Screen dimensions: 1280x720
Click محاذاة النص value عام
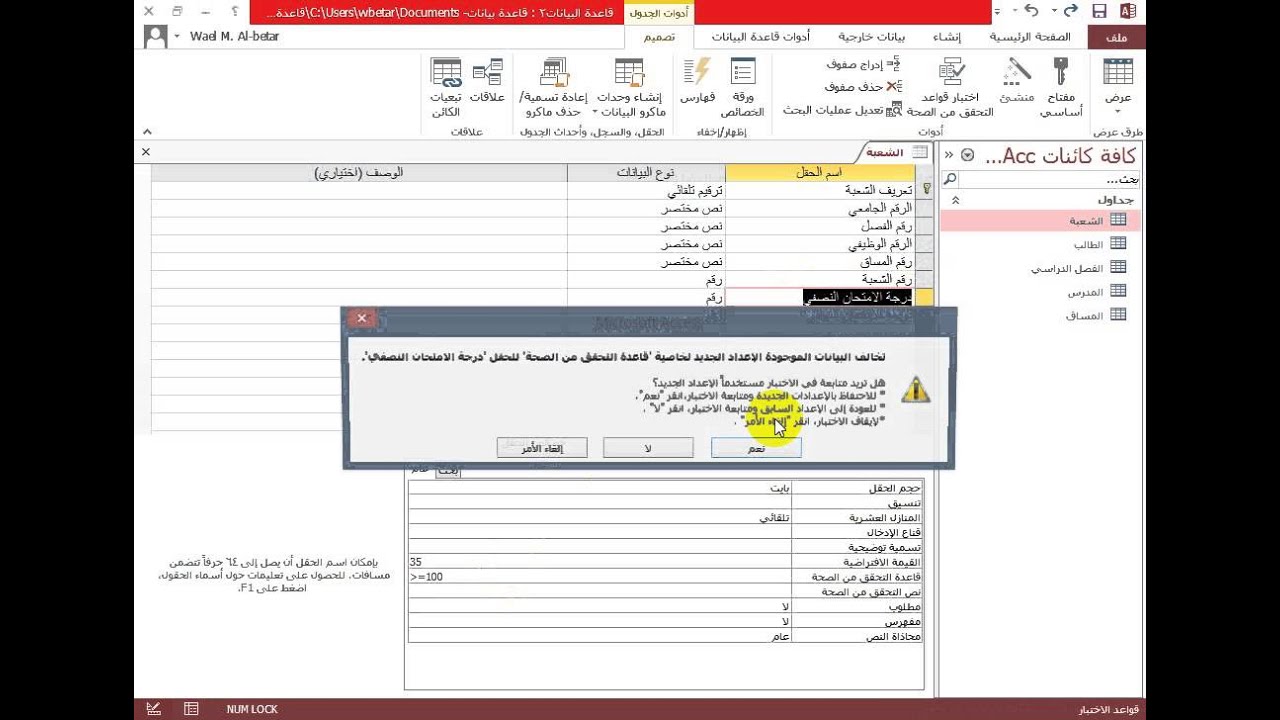[600, 636]
